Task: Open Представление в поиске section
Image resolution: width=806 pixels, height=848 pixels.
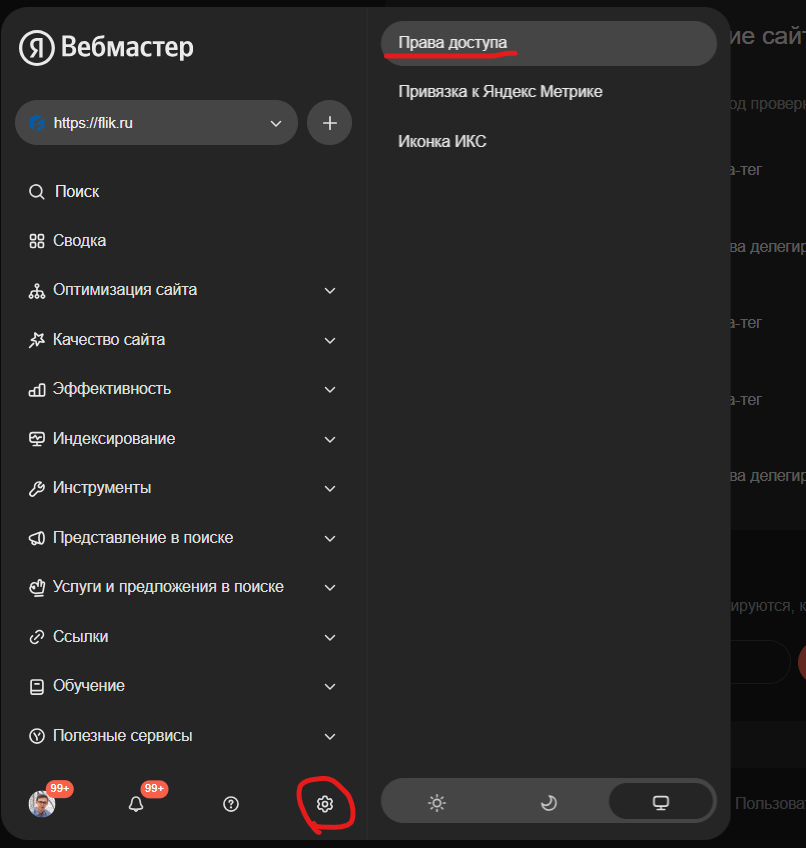Action: 143,538
